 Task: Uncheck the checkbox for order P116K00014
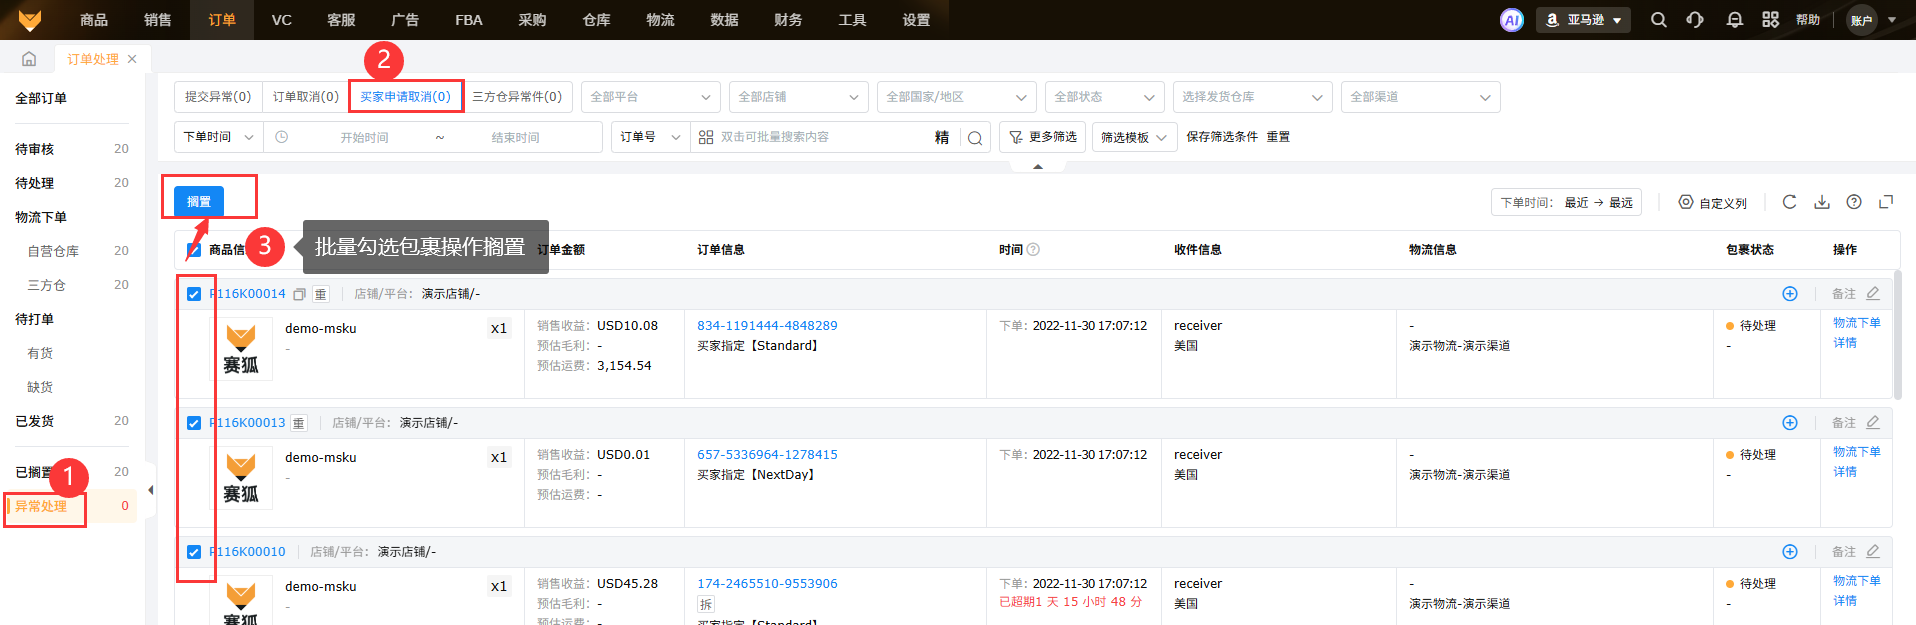194,294
